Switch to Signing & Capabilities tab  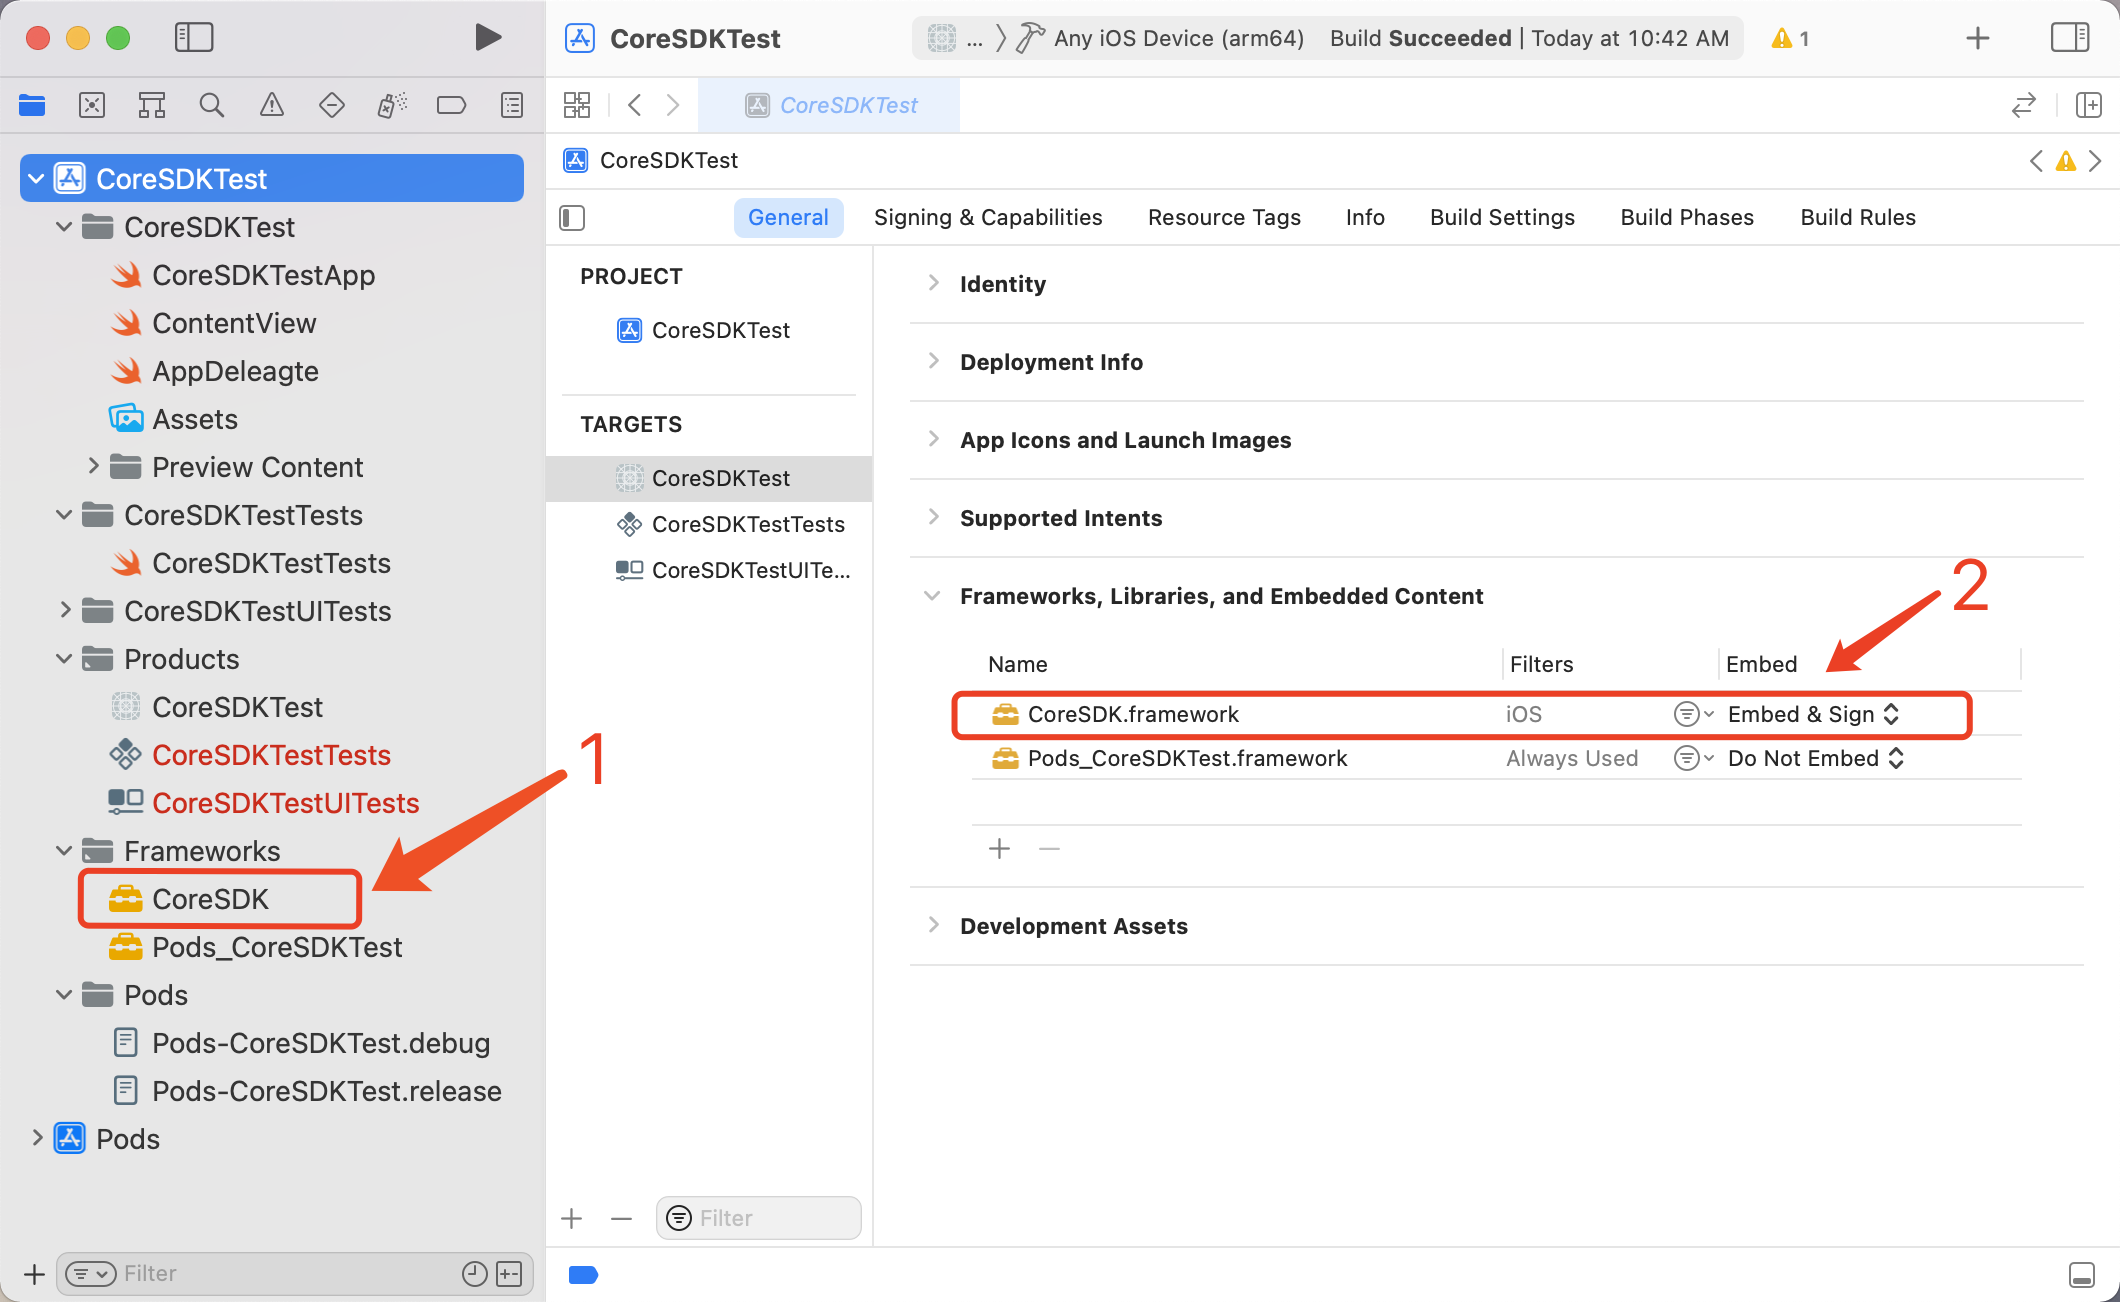tap(988, 218)
